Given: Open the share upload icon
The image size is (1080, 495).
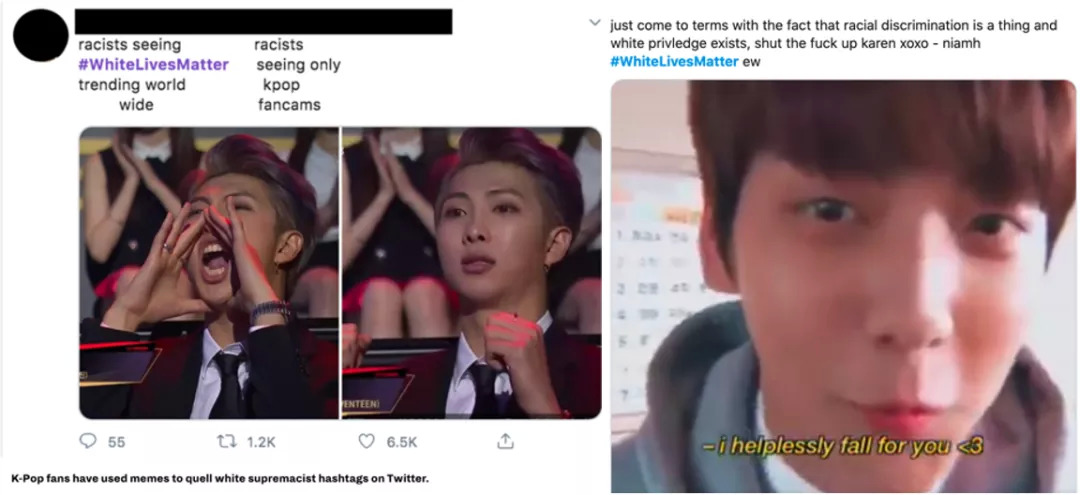Looking at the screenshot, I should click(506, 441).
